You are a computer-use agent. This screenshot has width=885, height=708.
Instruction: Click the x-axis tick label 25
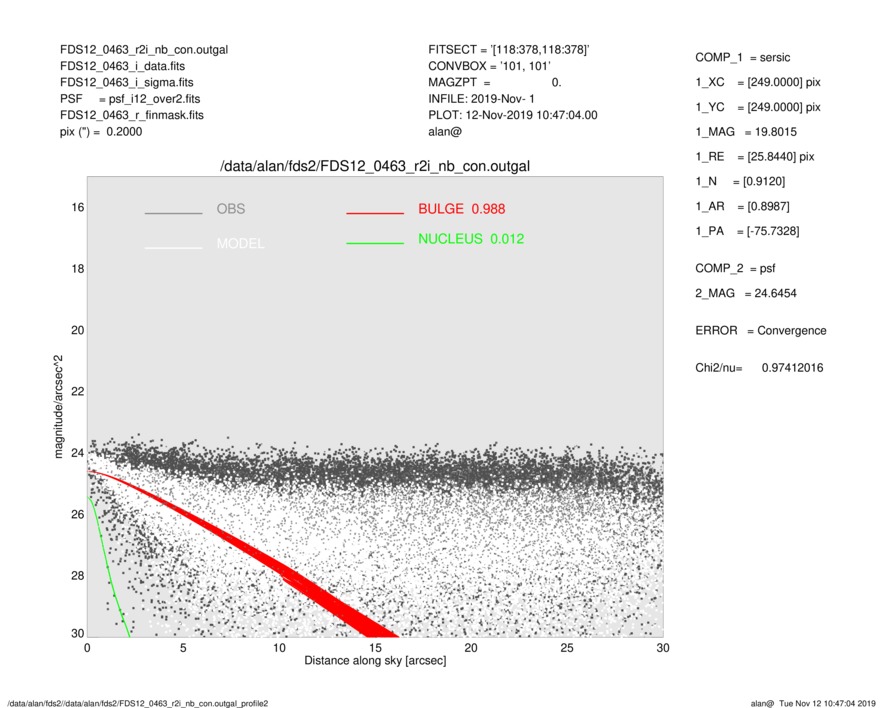(567, 648)
